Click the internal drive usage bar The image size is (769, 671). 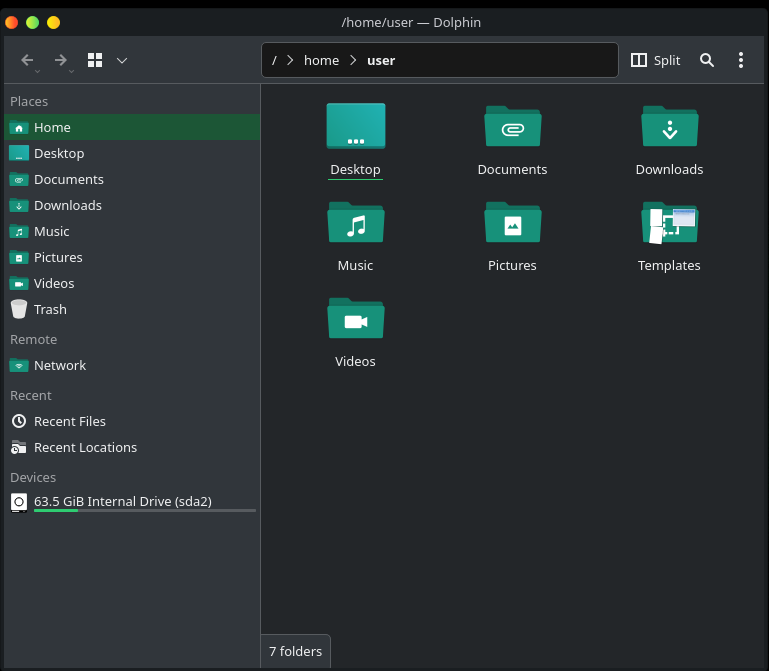[x=144, y=511]
